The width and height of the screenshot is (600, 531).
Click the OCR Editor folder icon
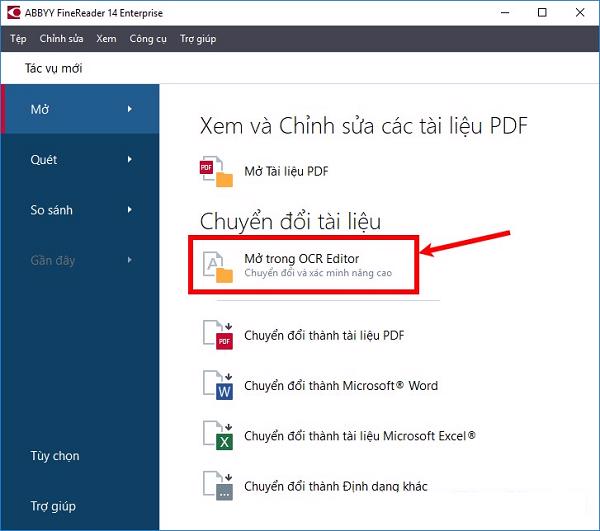coord(217,267)
